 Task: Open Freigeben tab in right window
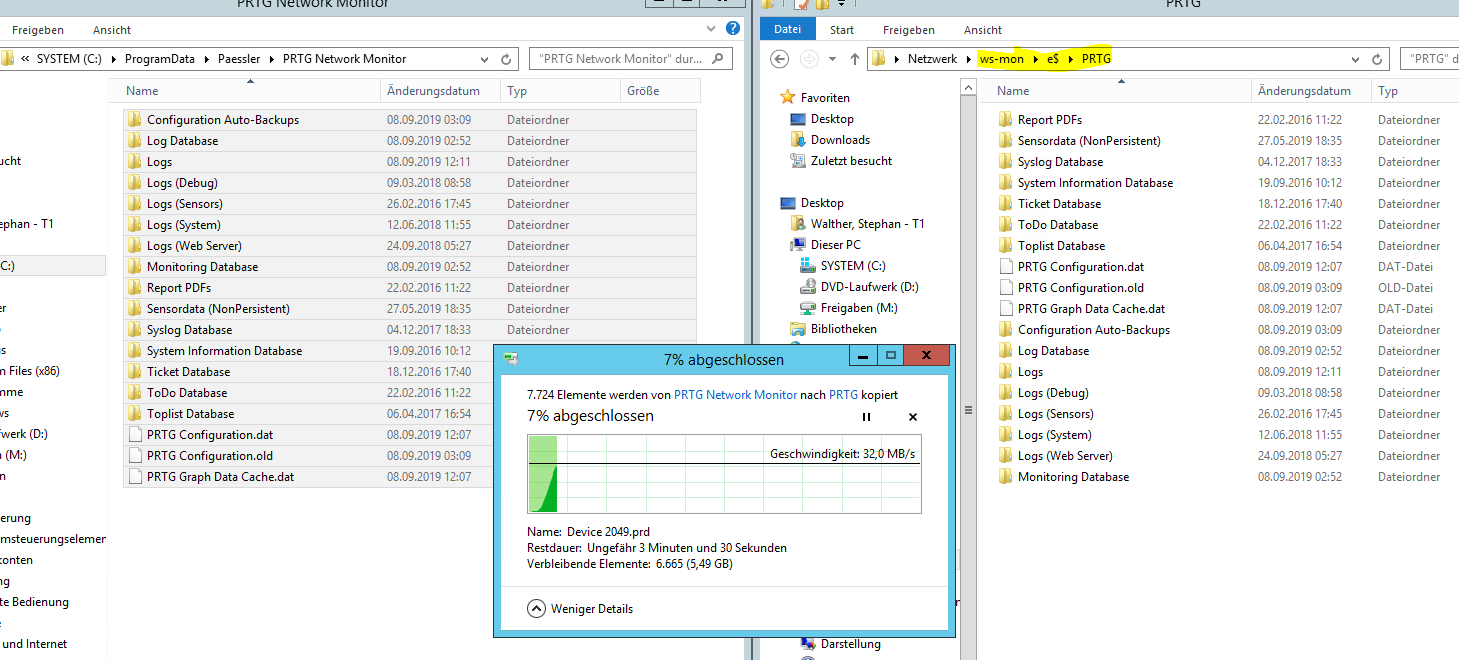pyautogui.click(x=909, y=30)
